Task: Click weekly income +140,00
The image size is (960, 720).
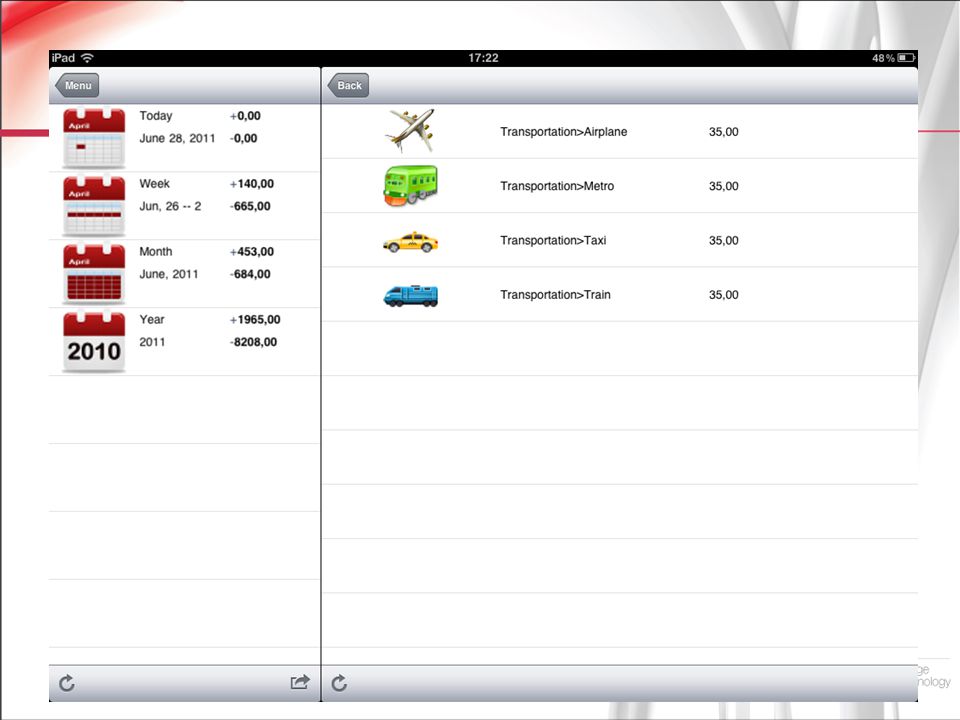Action: point(252,184)
